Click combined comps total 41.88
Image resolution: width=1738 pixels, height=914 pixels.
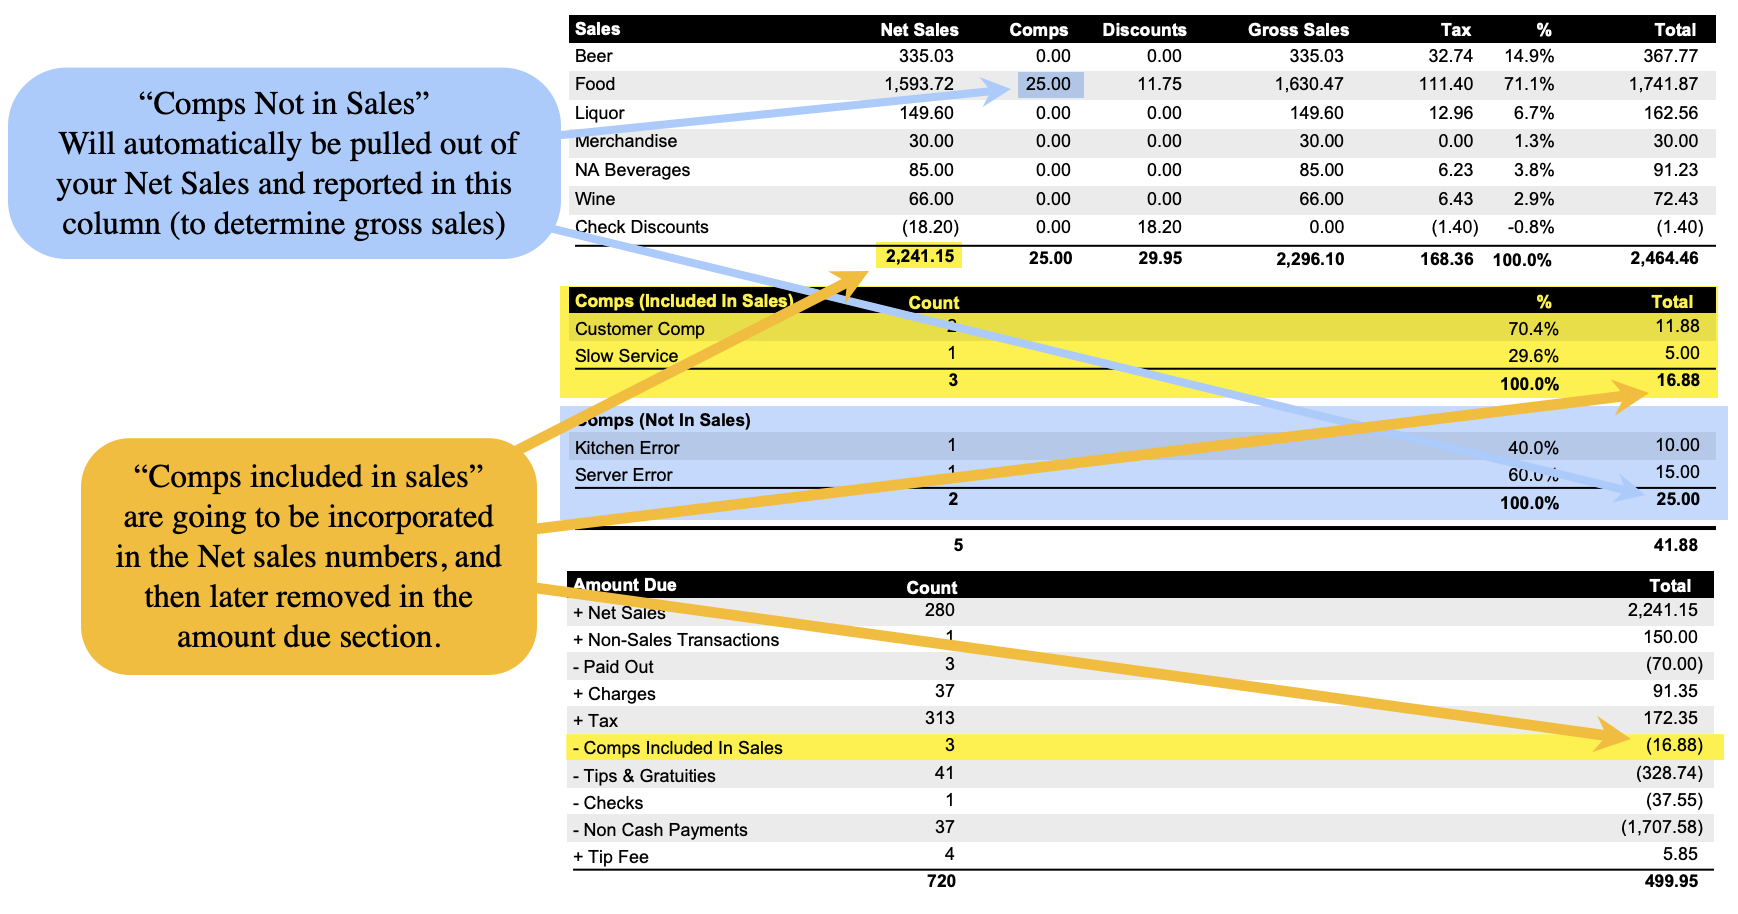pos(1676,545)
